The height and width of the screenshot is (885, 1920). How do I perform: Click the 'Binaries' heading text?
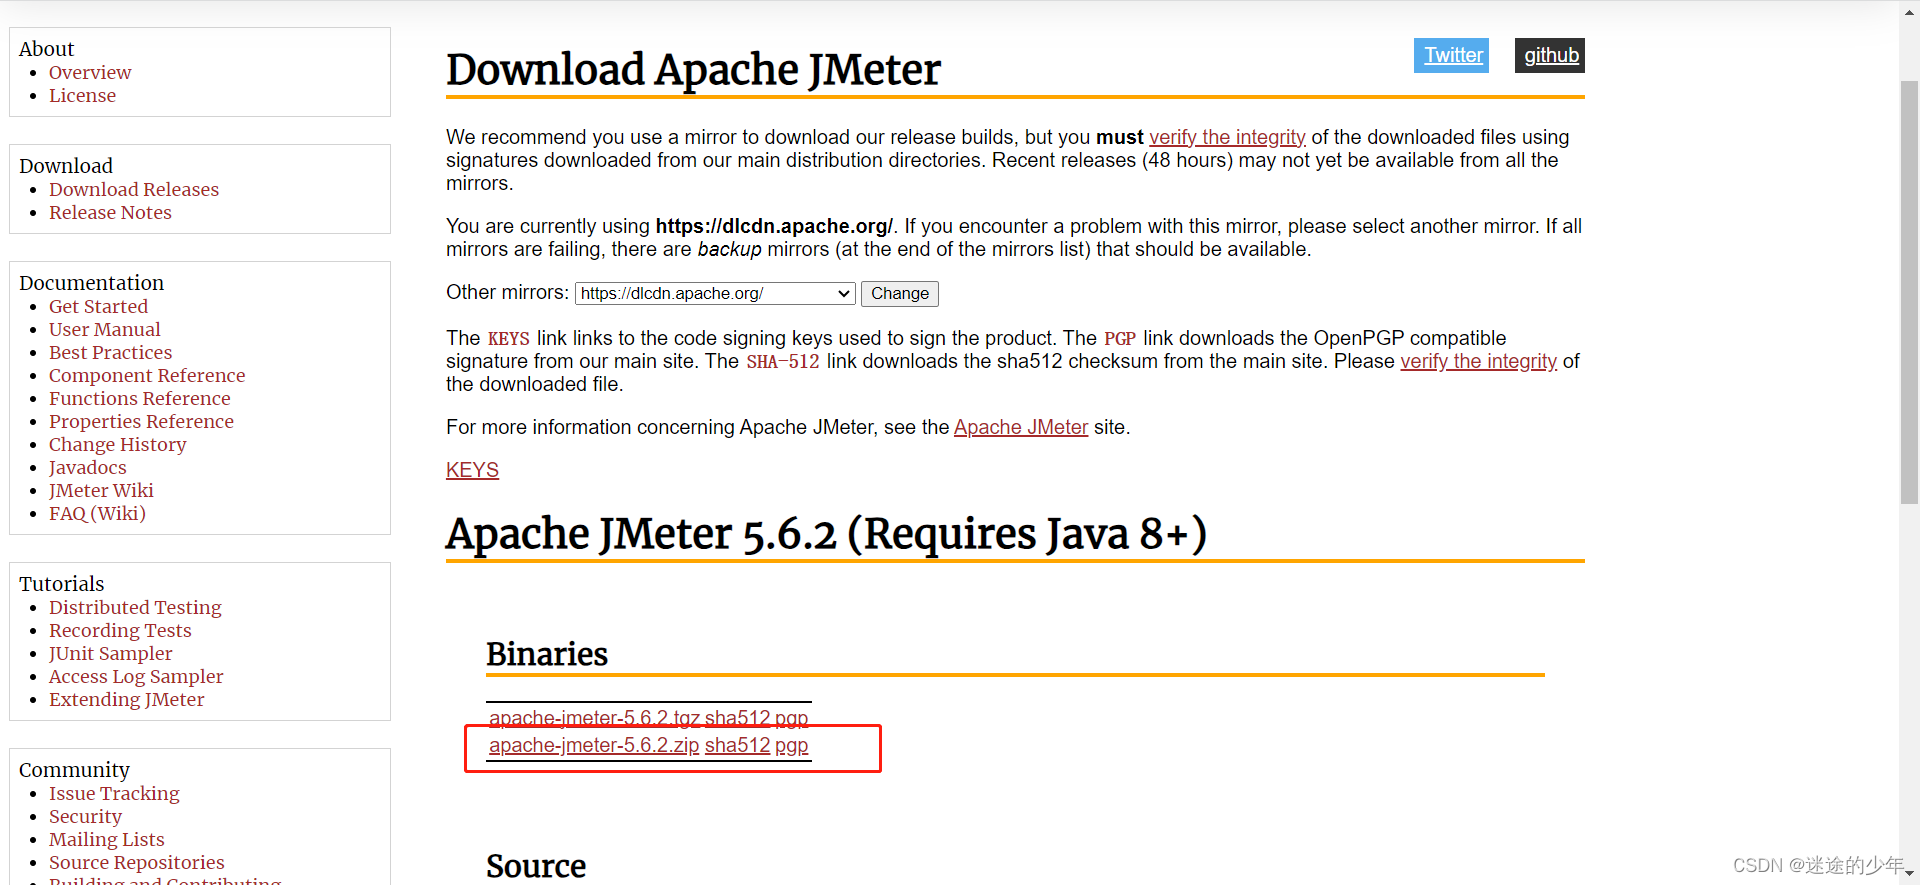(x=547, y=654)
